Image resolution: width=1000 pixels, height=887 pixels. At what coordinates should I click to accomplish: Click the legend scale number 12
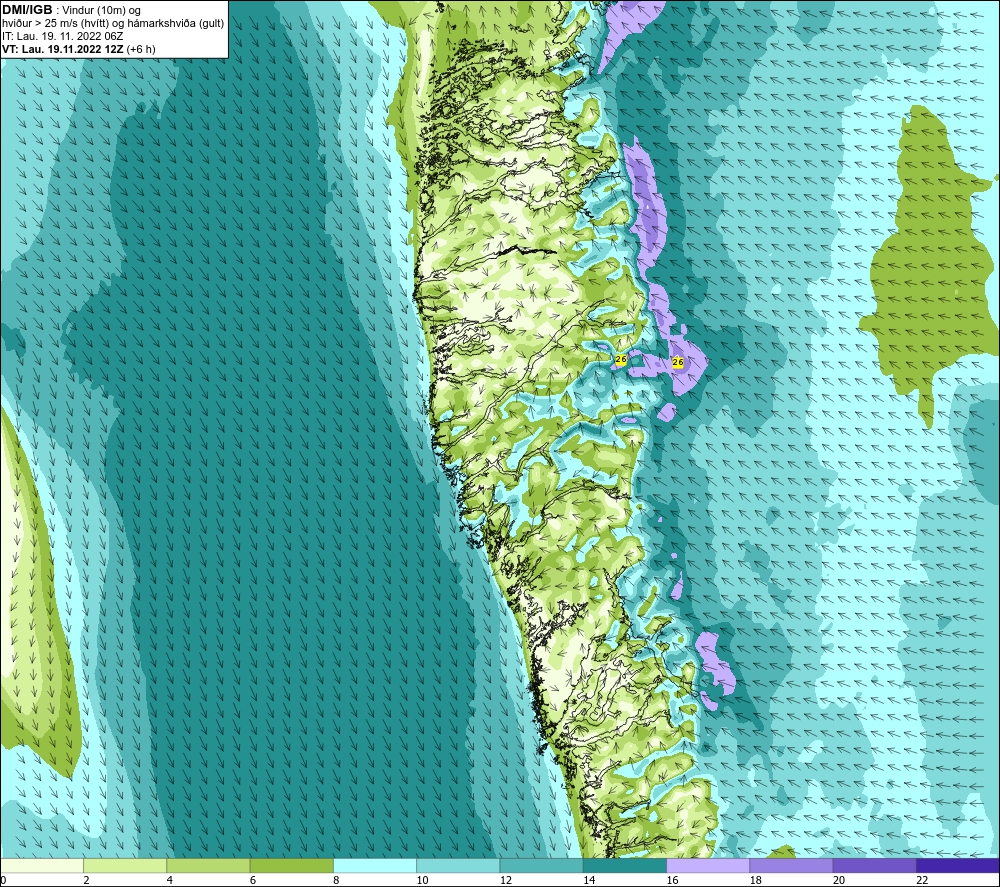tap(506, 880)
